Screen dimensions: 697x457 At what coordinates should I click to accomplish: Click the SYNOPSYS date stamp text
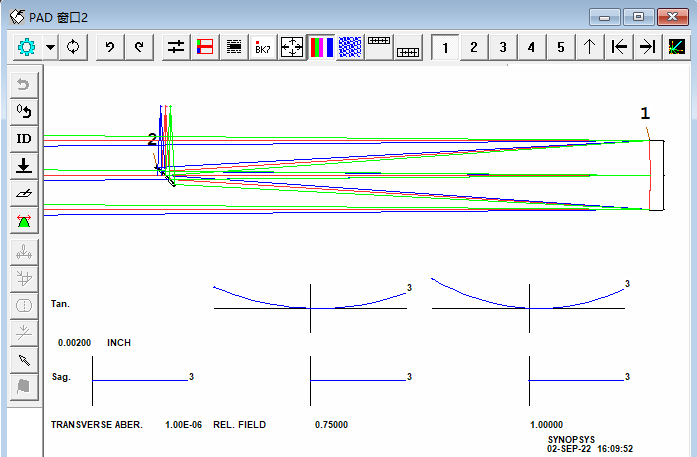(x=589, y=444)
